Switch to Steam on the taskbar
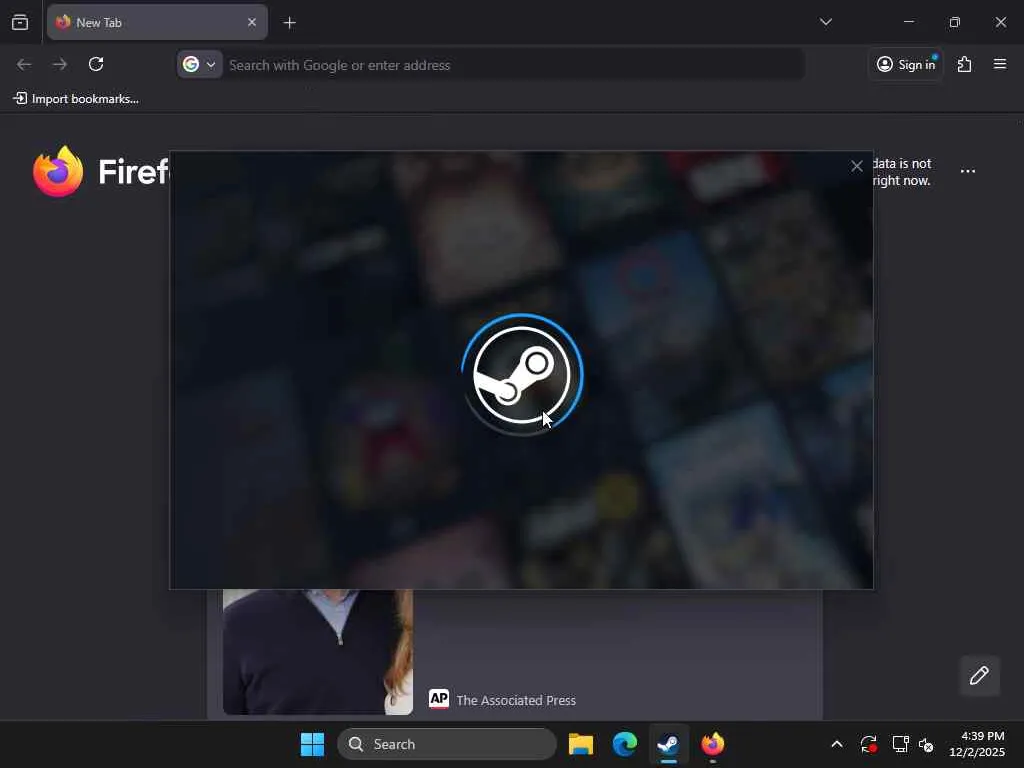The image size is (1024, 768). coord(669,744)
